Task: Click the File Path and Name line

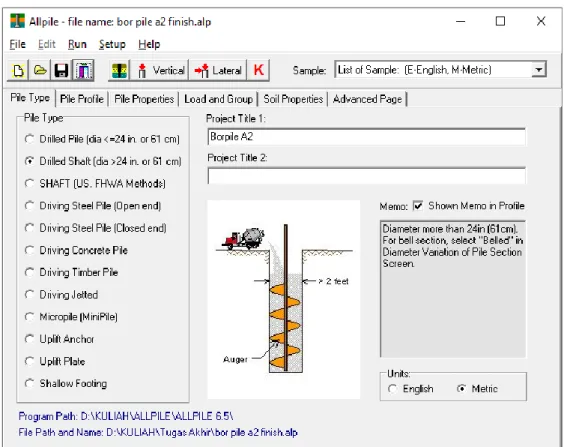Action: [x=158, y=432]
